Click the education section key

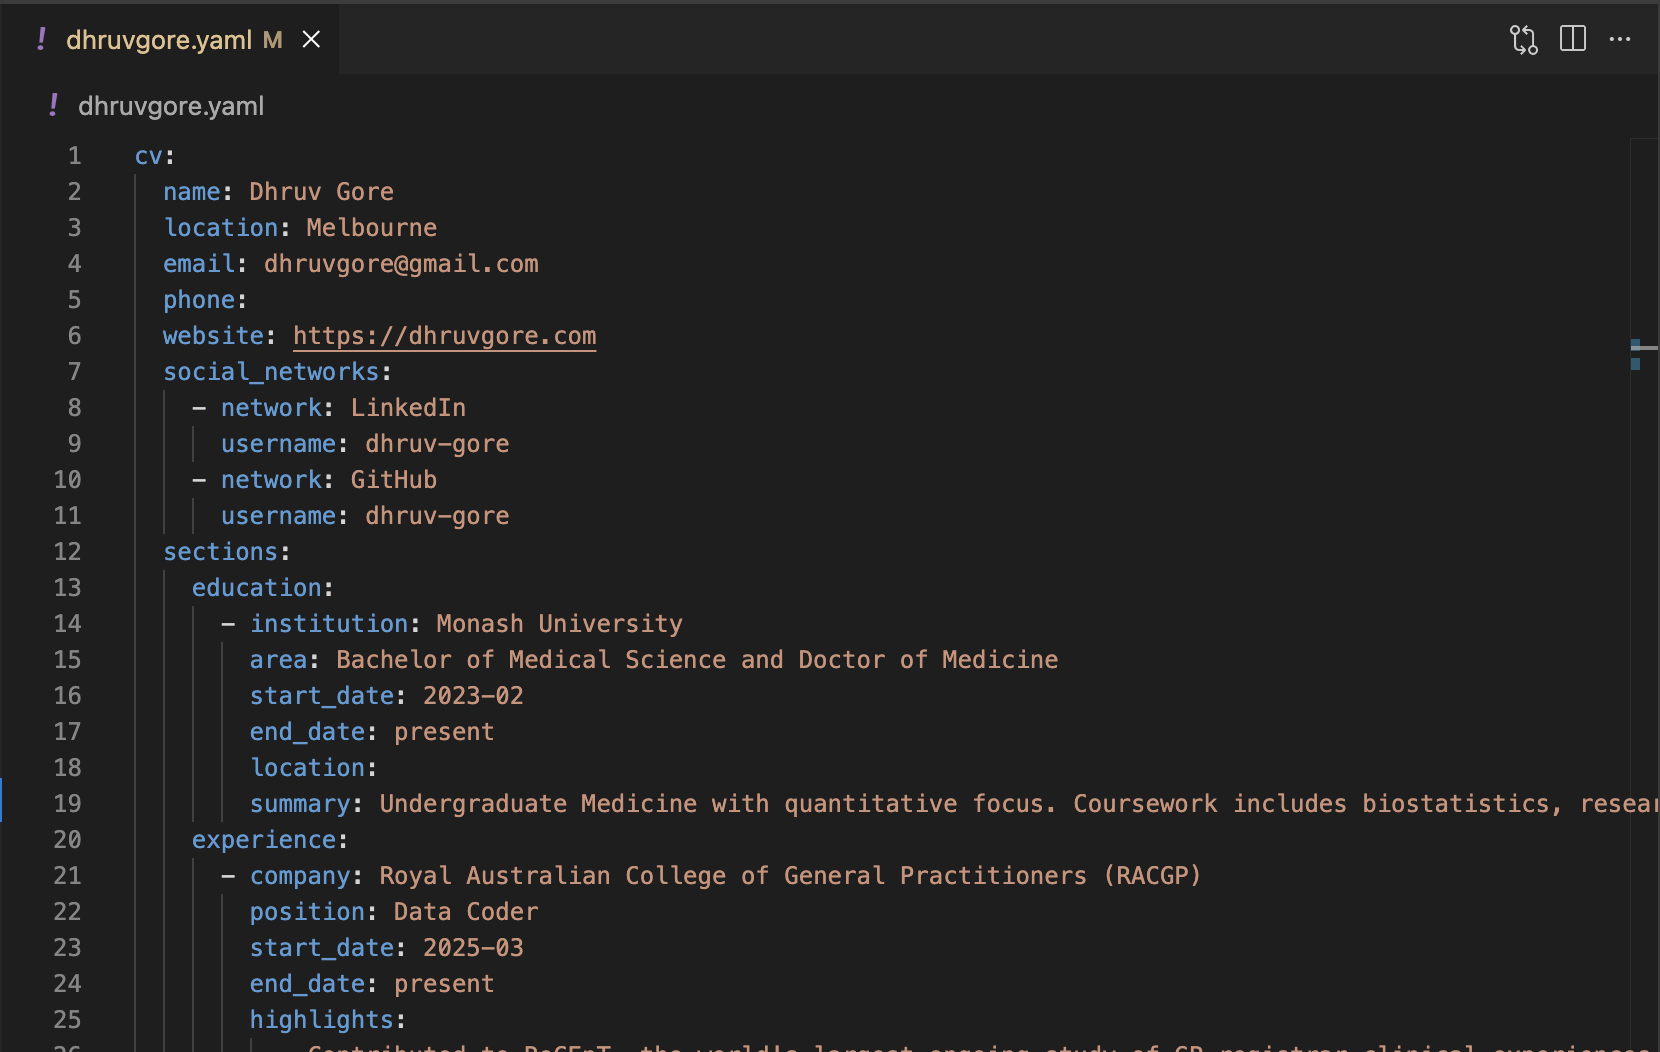pos(257,588)
